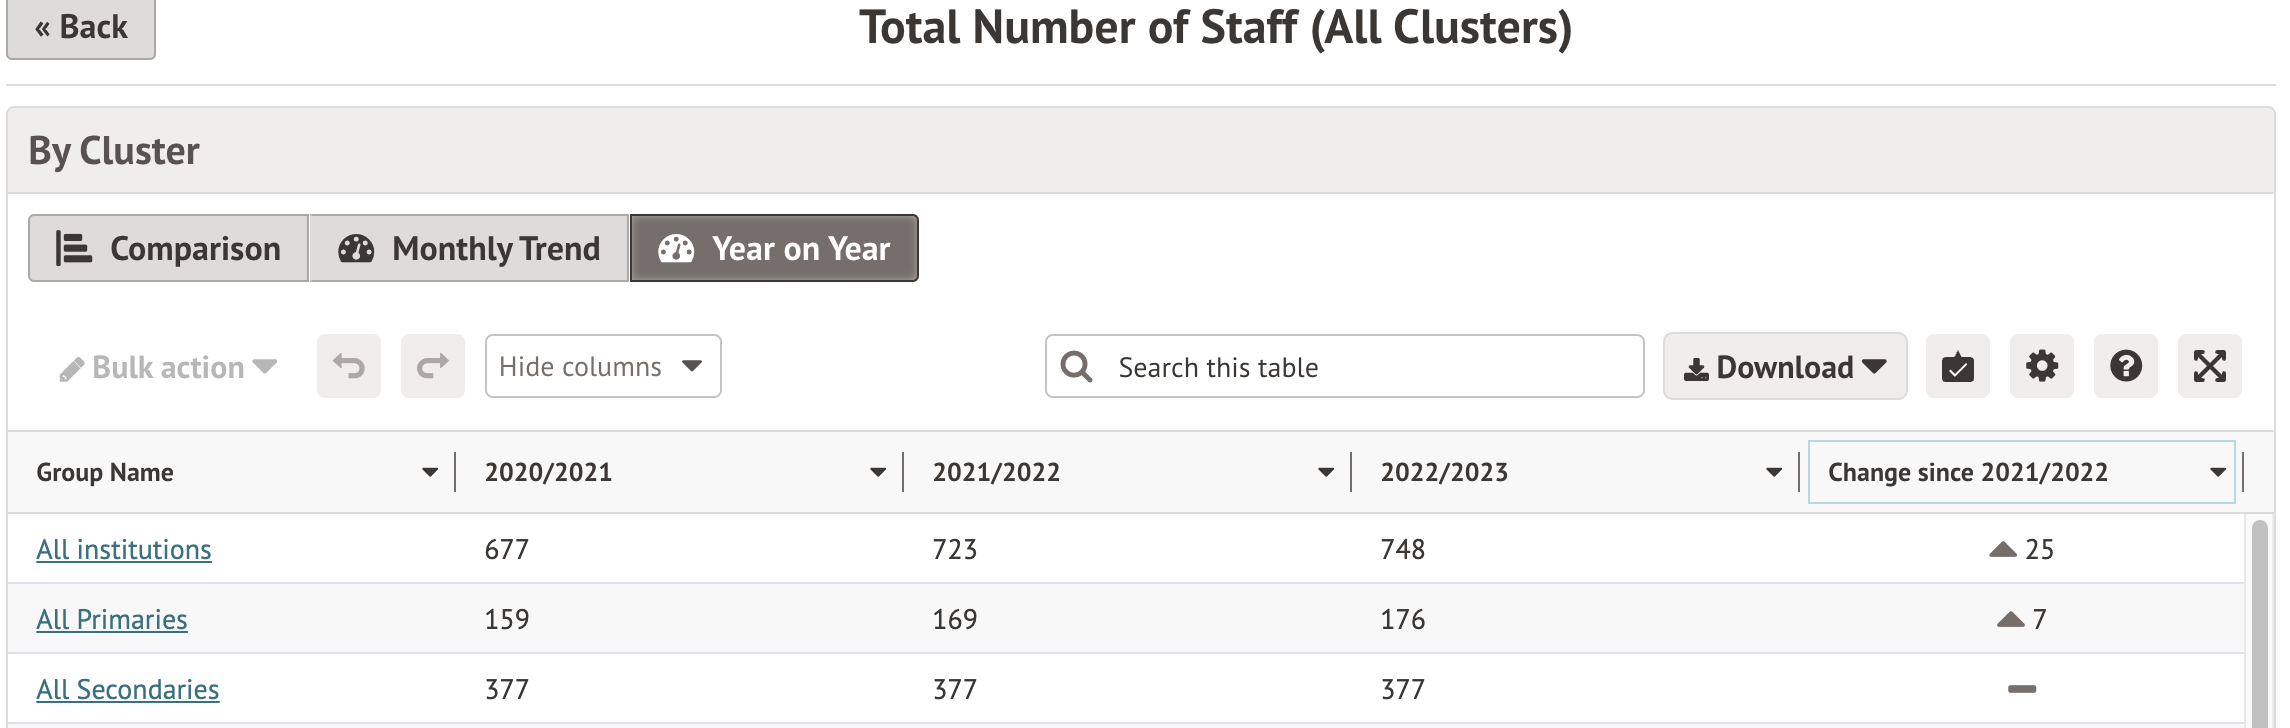Click the redo arrow icon
The width and height of the screenshot is (2290, 728).
click(x=433, y=367)
